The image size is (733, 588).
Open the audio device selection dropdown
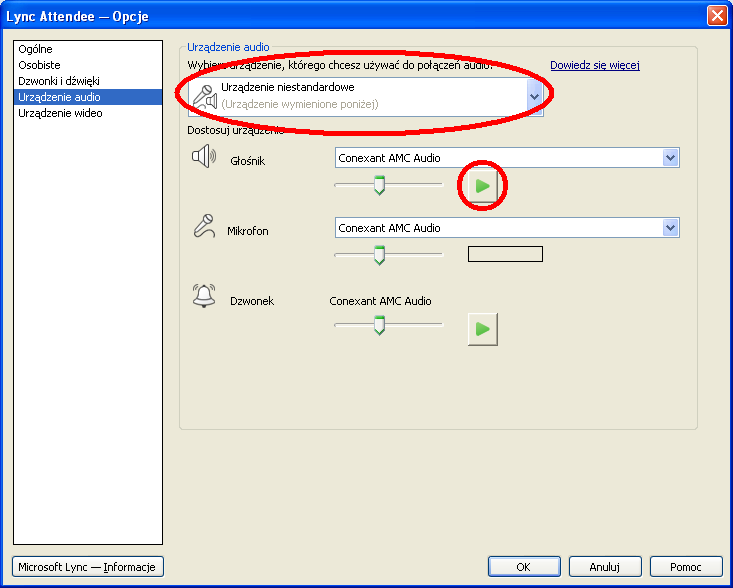(x=534, y=97)
